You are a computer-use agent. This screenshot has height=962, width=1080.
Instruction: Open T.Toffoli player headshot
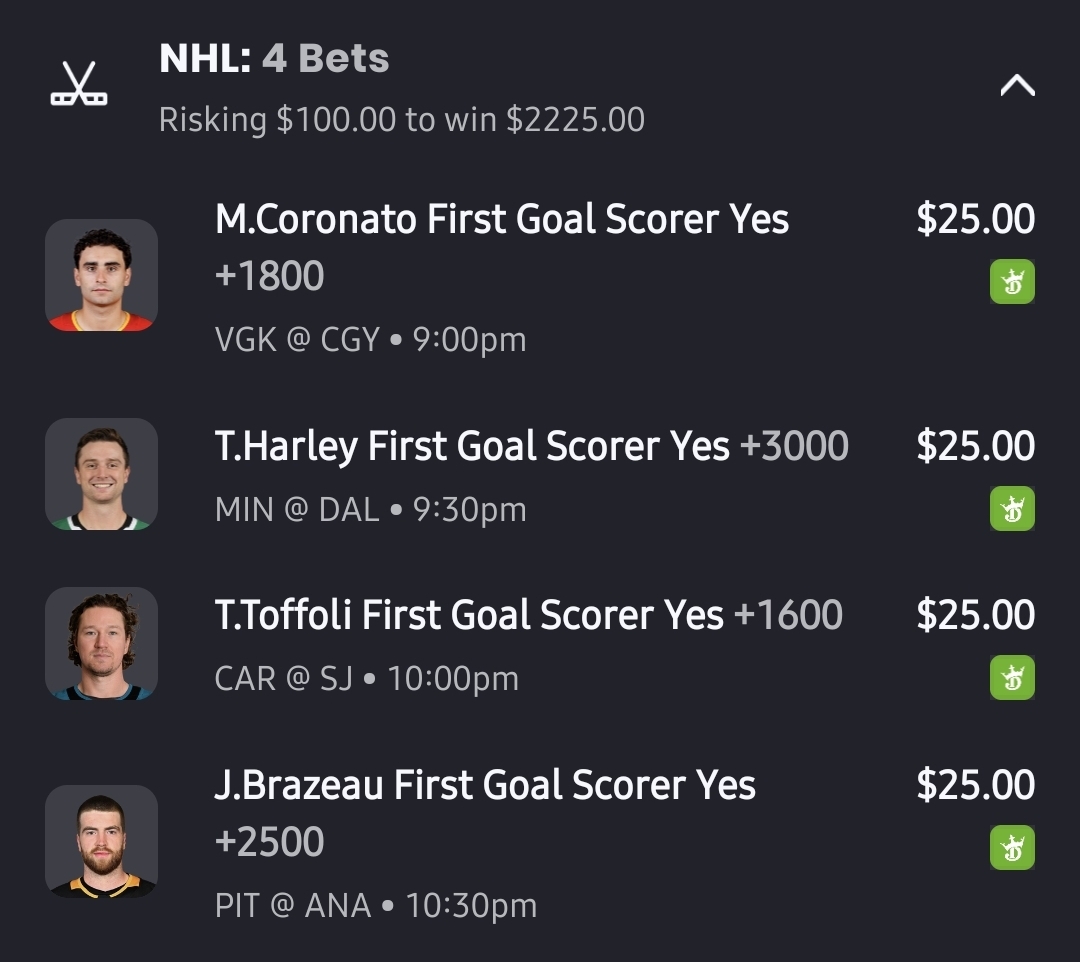pos(101,643)
